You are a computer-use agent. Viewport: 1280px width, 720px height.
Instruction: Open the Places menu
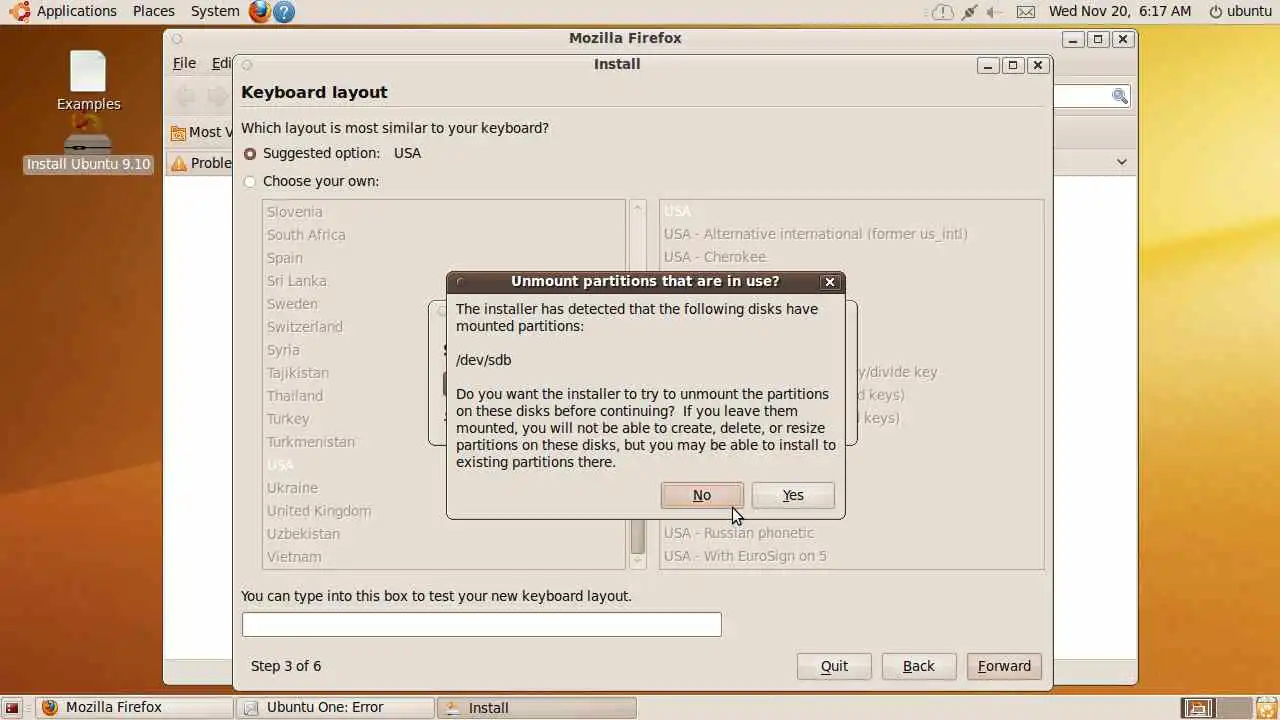pos(154,11)
